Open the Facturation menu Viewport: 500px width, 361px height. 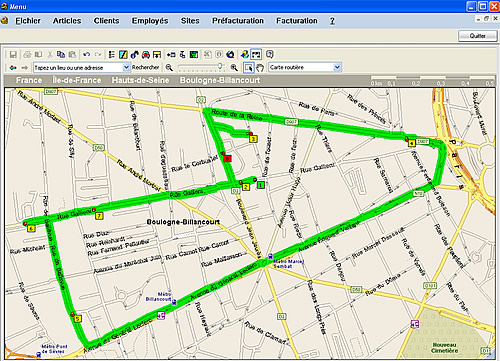[297, 21]
